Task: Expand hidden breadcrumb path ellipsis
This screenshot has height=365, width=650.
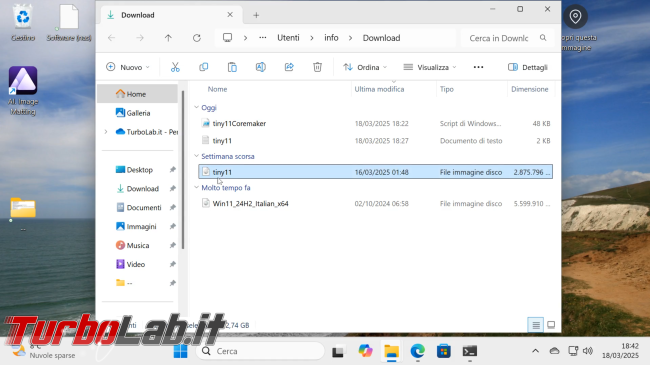Action: coord(263,38)
